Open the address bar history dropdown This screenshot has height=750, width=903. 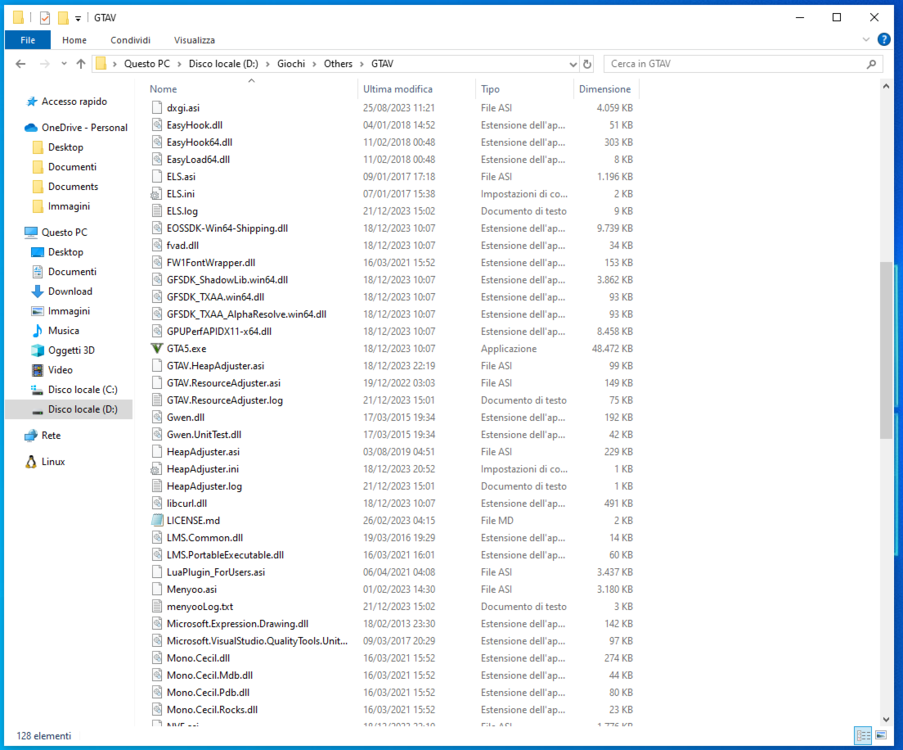point(569,63)
